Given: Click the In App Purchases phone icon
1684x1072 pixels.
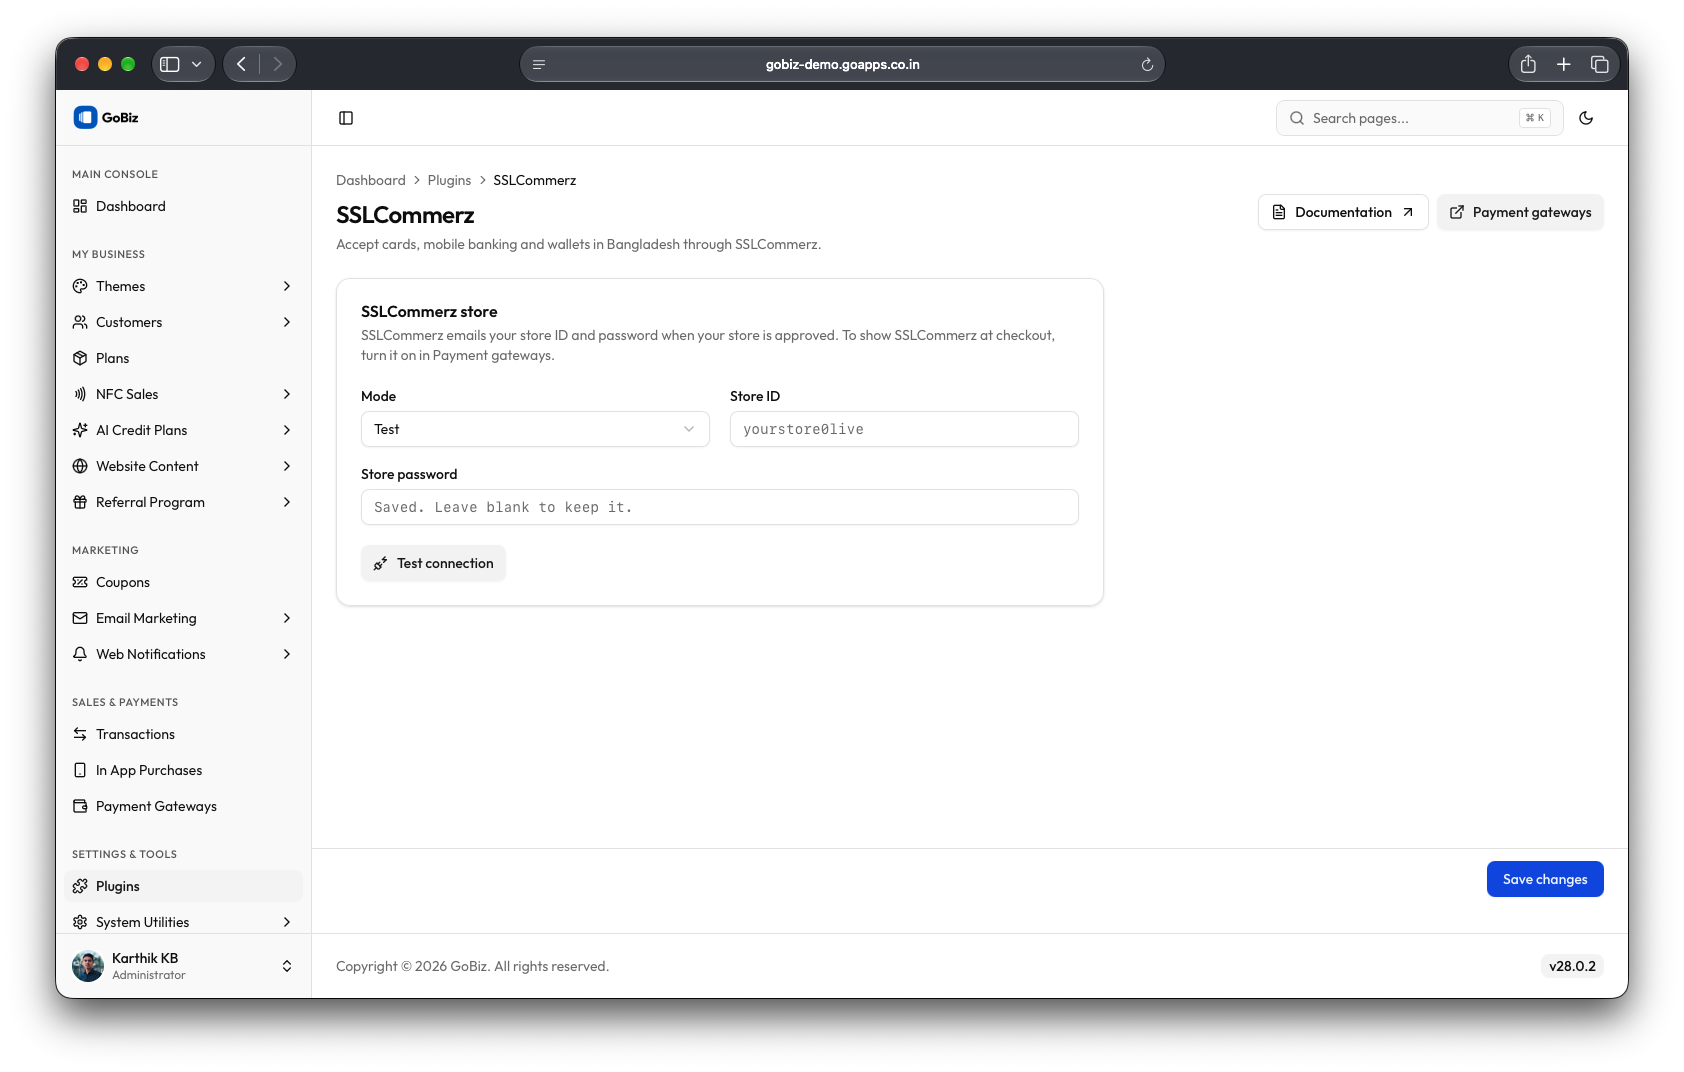Looking at the screenshot, I should coord(80,770).
